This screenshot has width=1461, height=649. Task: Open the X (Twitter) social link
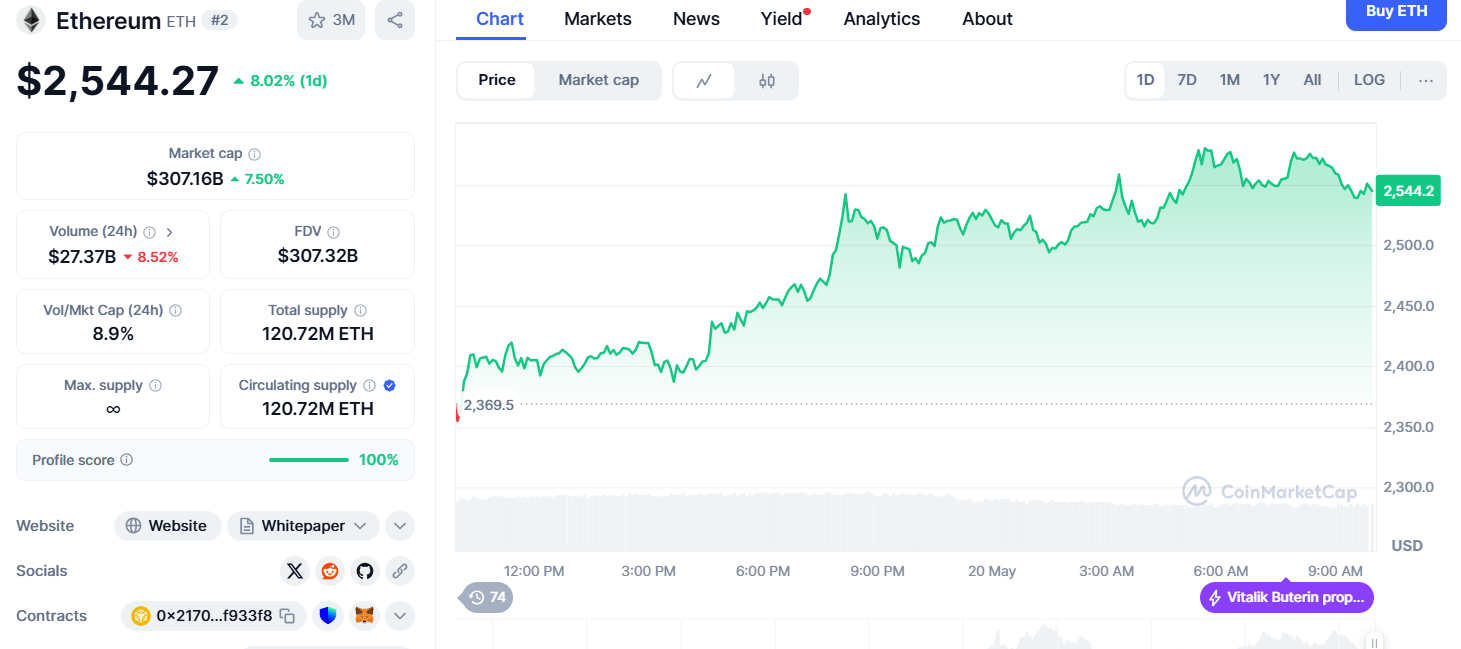[294, 571]
